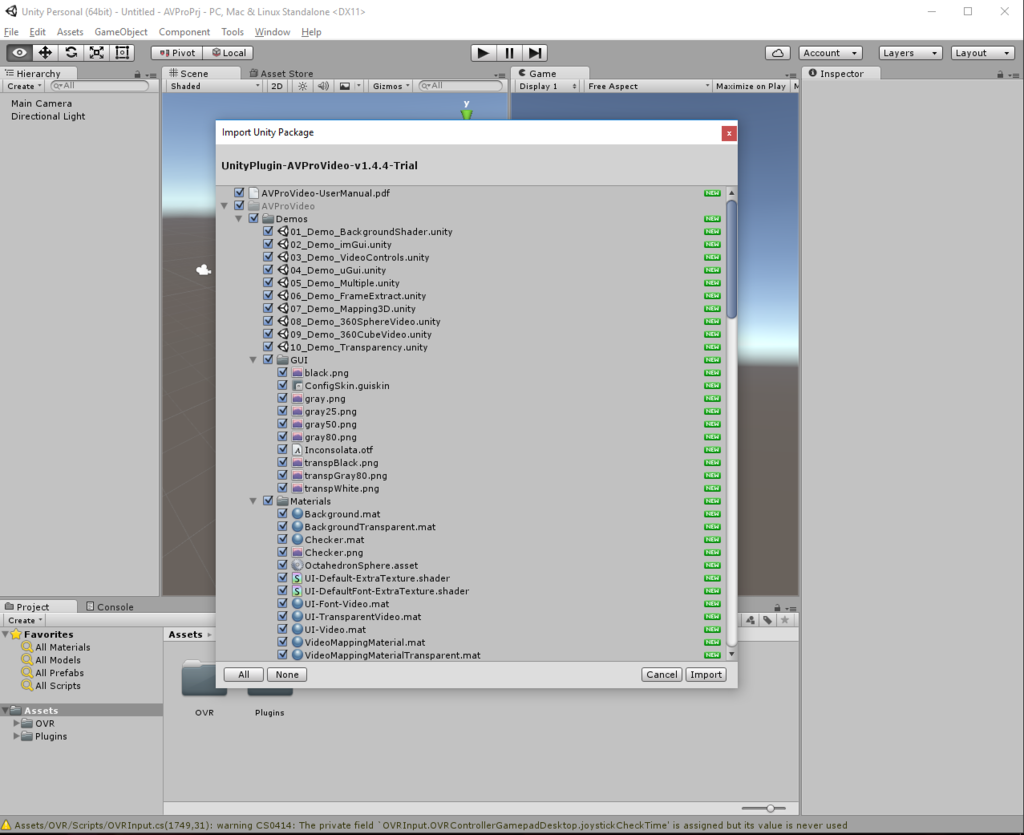Select the Rotate tool
Screen dimensions: 1024x835
pyautogui.click(x=71, y=53)
